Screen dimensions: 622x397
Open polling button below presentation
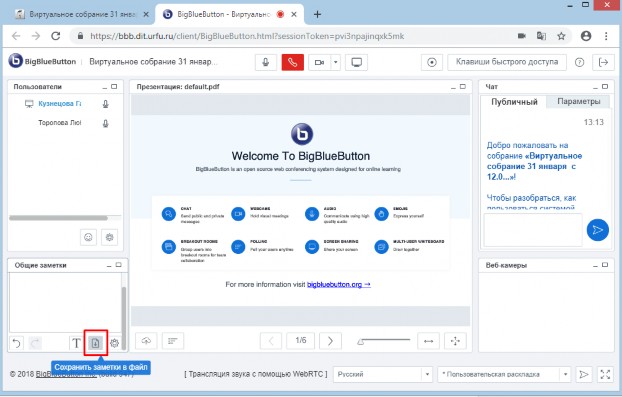tap(173, 341)
